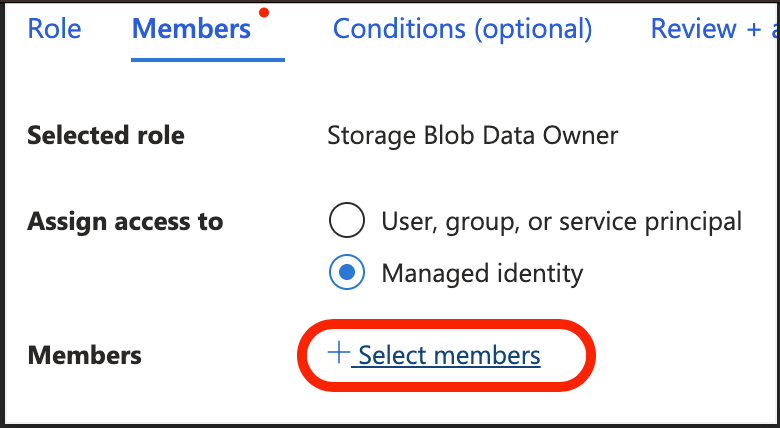
Task: Click the "User, group, or service principal" option label
Action: 561,221
